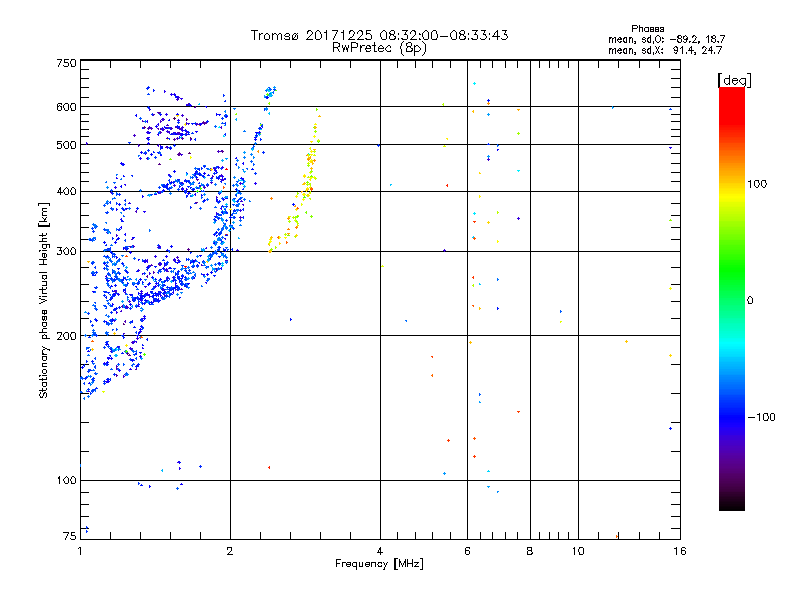Click the y-axis label 'Stationary phase Virtual Height [km]'

point(44,301)
